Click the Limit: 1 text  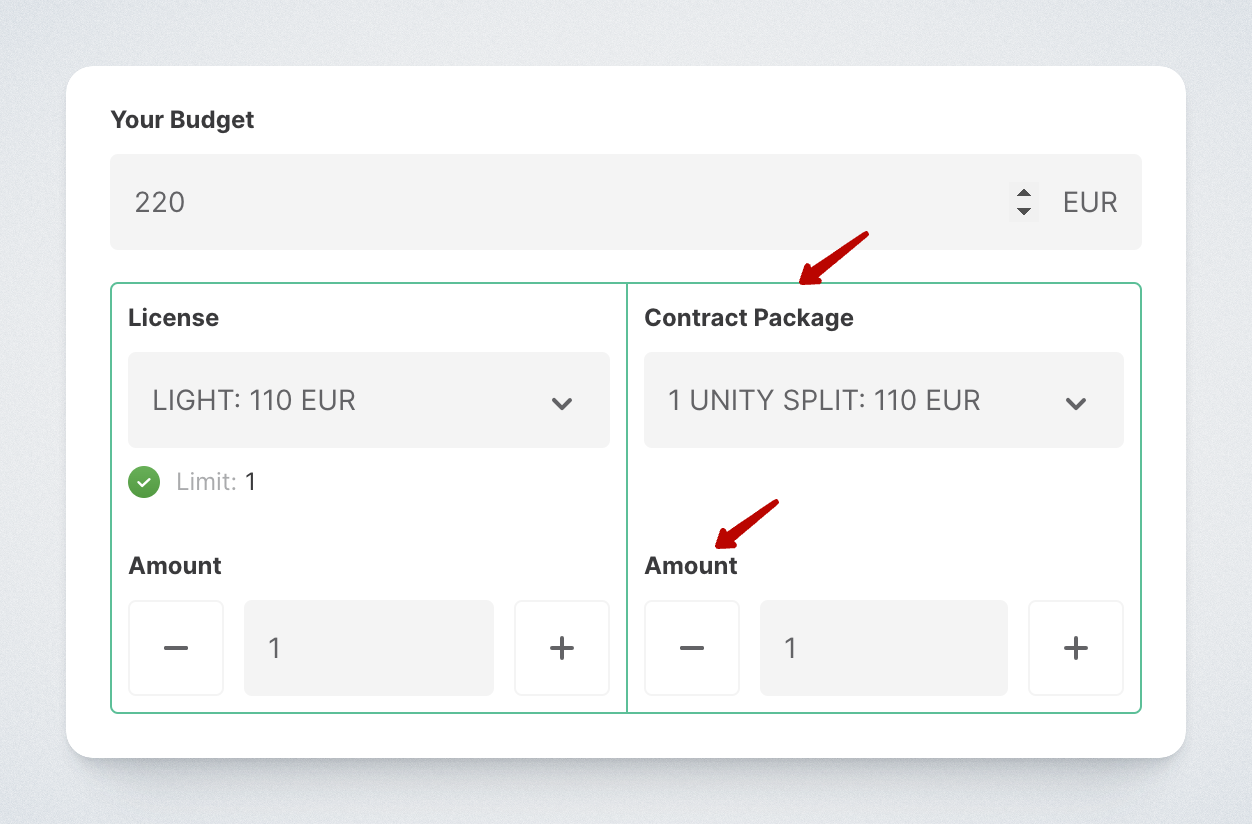216,482
